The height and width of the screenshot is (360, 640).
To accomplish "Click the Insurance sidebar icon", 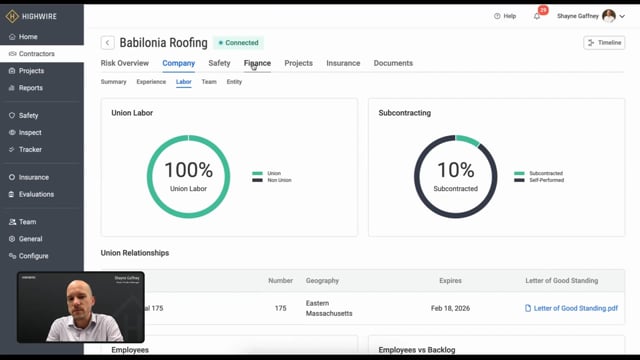I will [12, 177].
